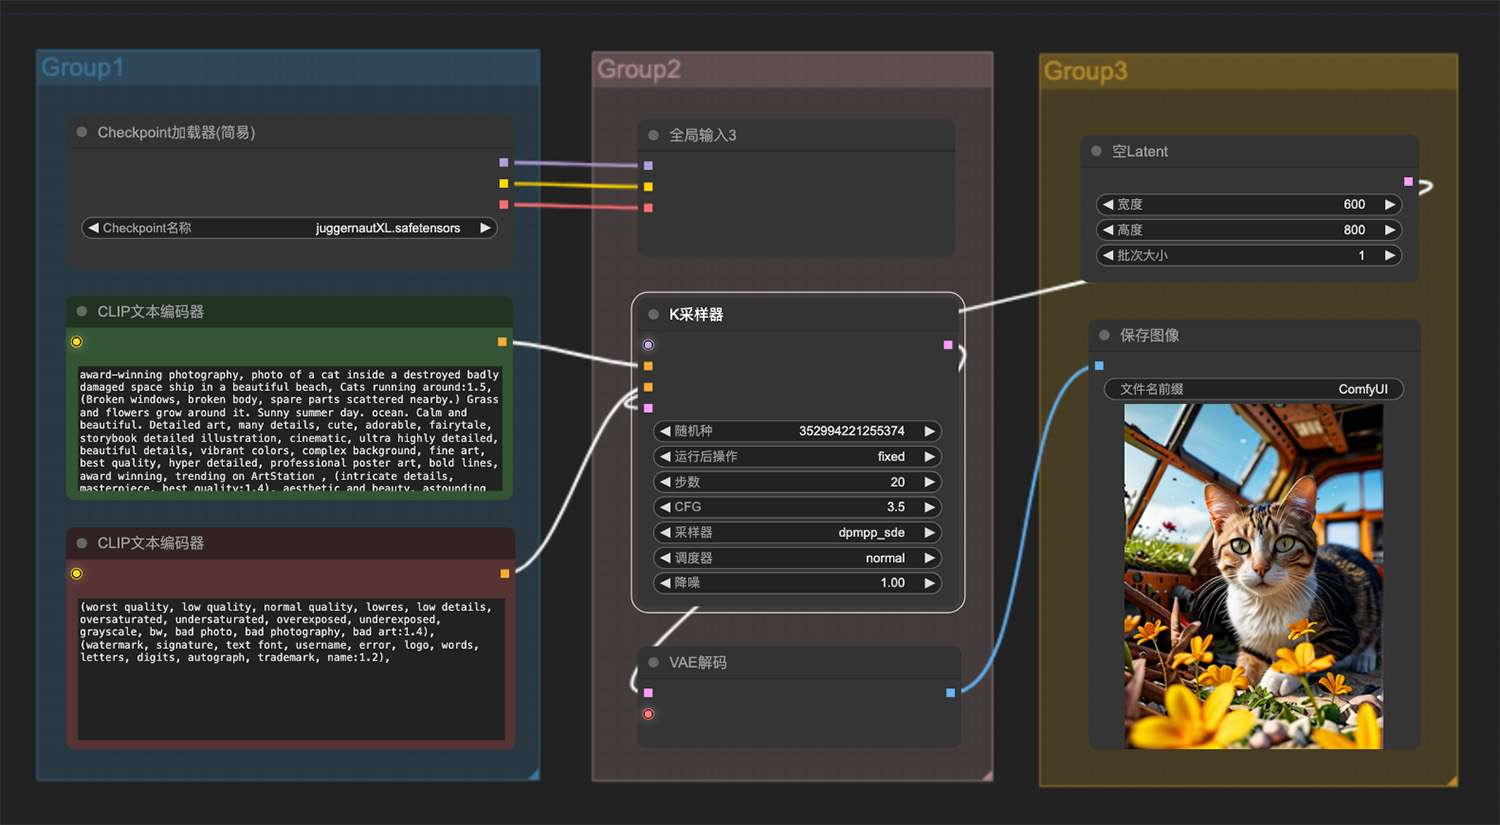The height and width of the screenshot is (825, 1500).
Task: Click the 采样器 right arrow for next sampler
Action: point(929,532)
